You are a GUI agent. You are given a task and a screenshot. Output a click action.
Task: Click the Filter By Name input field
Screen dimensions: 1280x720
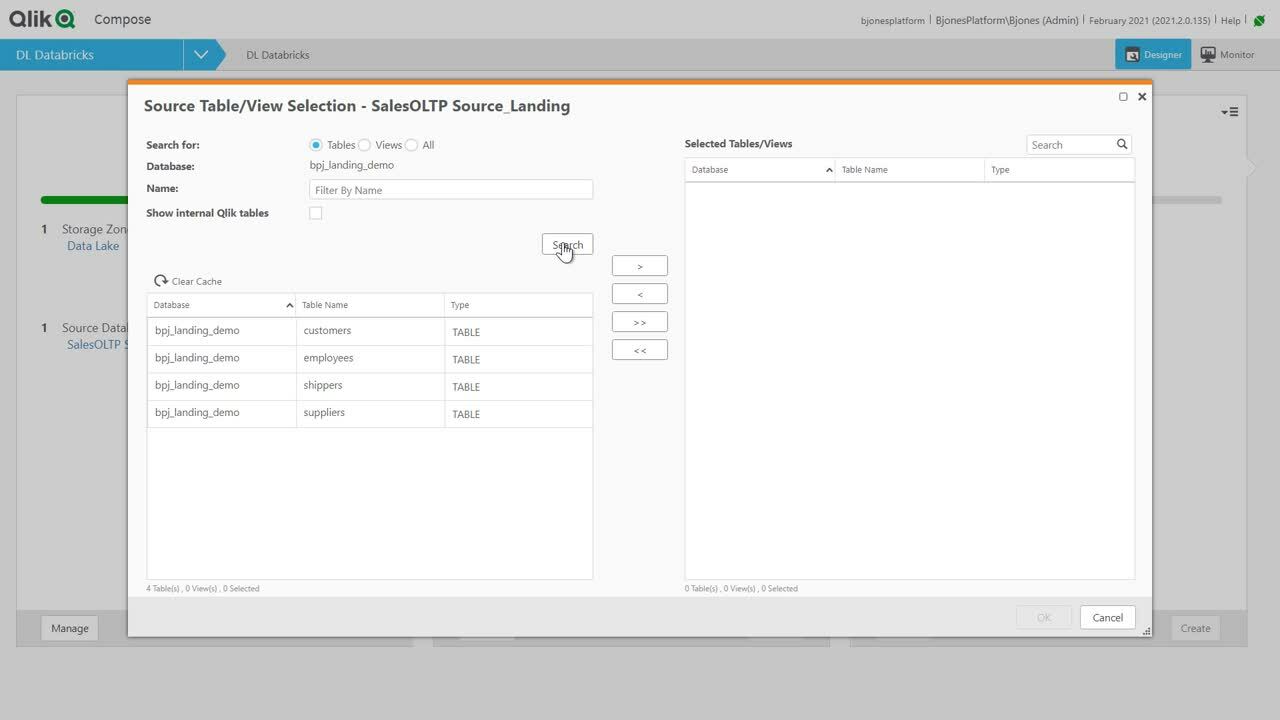pos(451,190)
